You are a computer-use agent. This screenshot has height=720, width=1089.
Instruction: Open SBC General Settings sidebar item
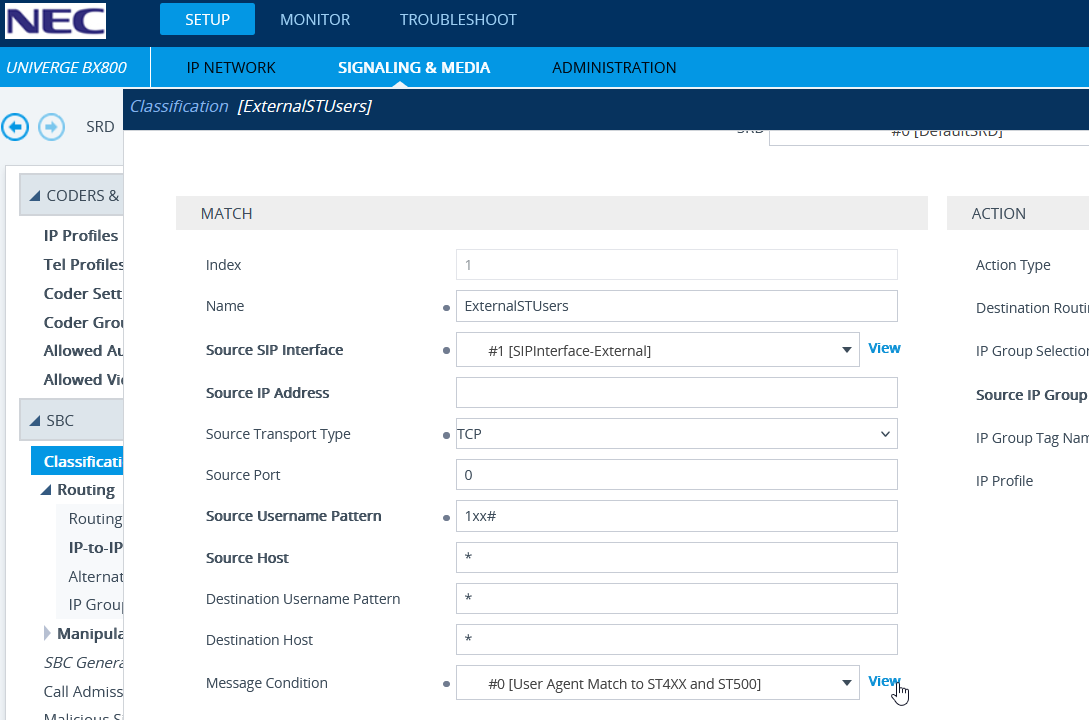point(83,662)
